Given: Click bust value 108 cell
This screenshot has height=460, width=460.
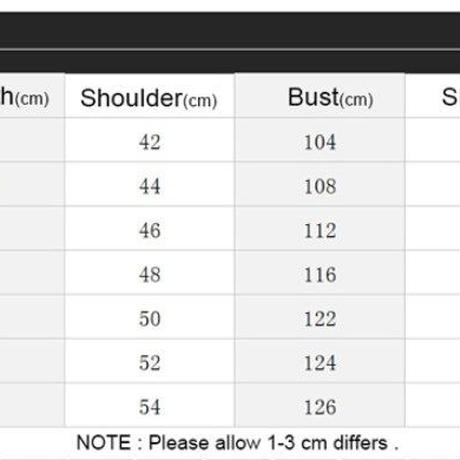Looking at the screenshot, I should pos(320,184).
